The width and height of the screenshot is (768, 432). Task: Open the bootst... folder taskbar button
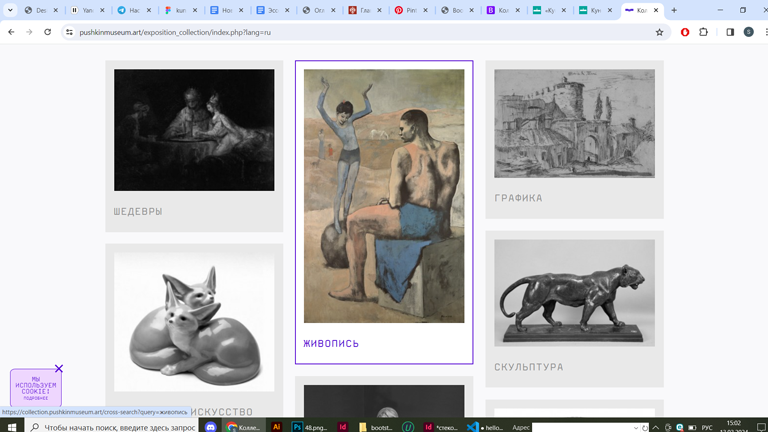coord(376,427)
